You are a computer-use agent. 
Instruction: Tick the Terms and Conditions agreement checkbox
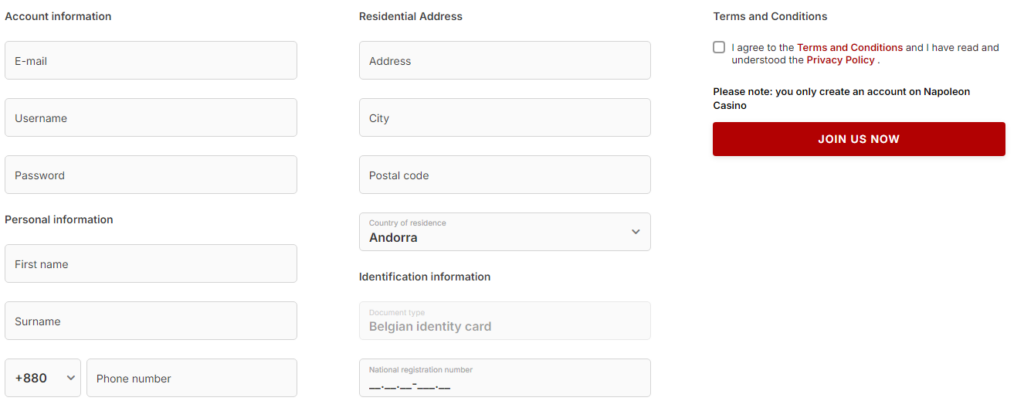click(719, 47)
